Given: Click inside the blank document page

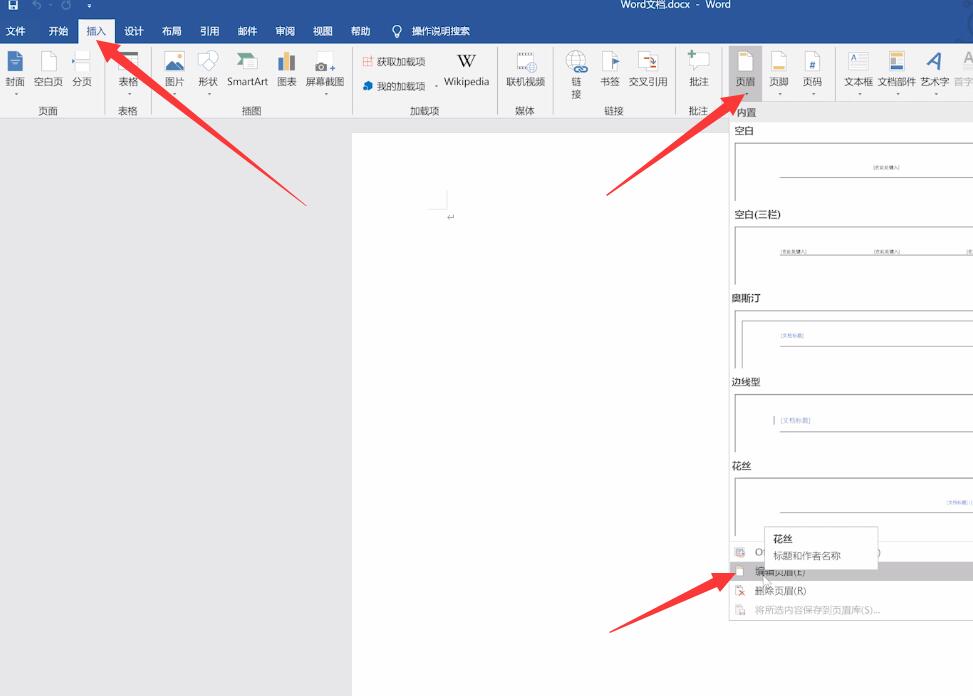Looking at the screenshot, I should (540, 414).
